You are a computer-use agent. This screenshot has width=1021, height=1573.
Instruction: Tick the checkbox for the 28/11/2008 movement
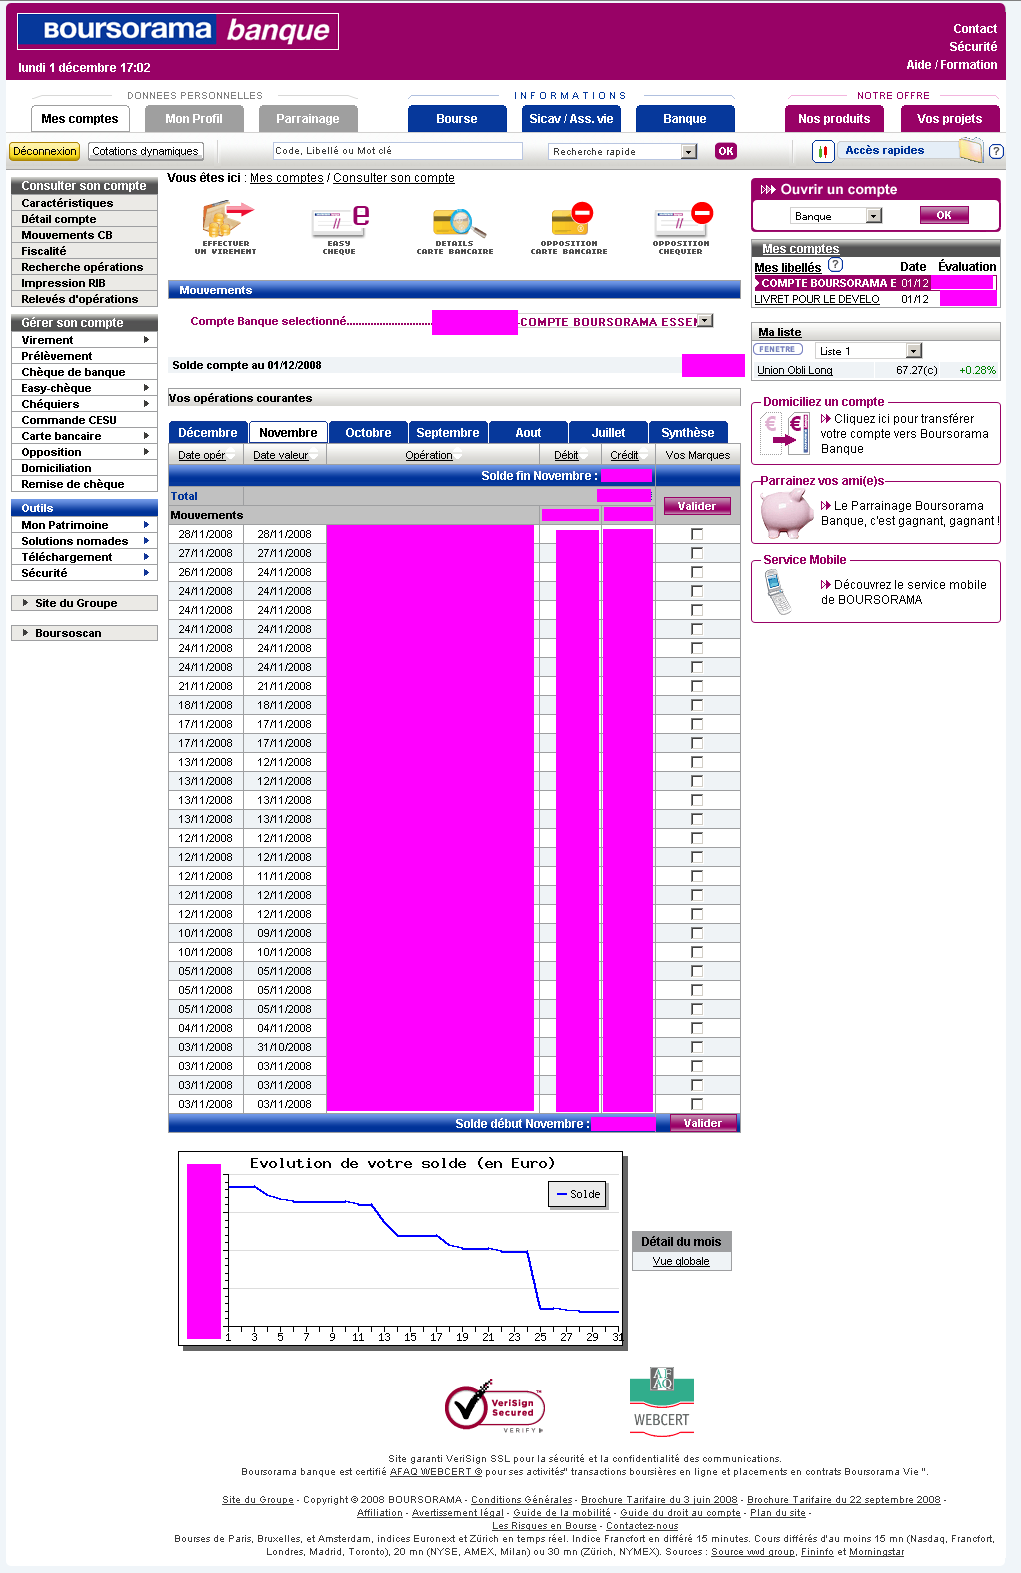pos(697,534)
